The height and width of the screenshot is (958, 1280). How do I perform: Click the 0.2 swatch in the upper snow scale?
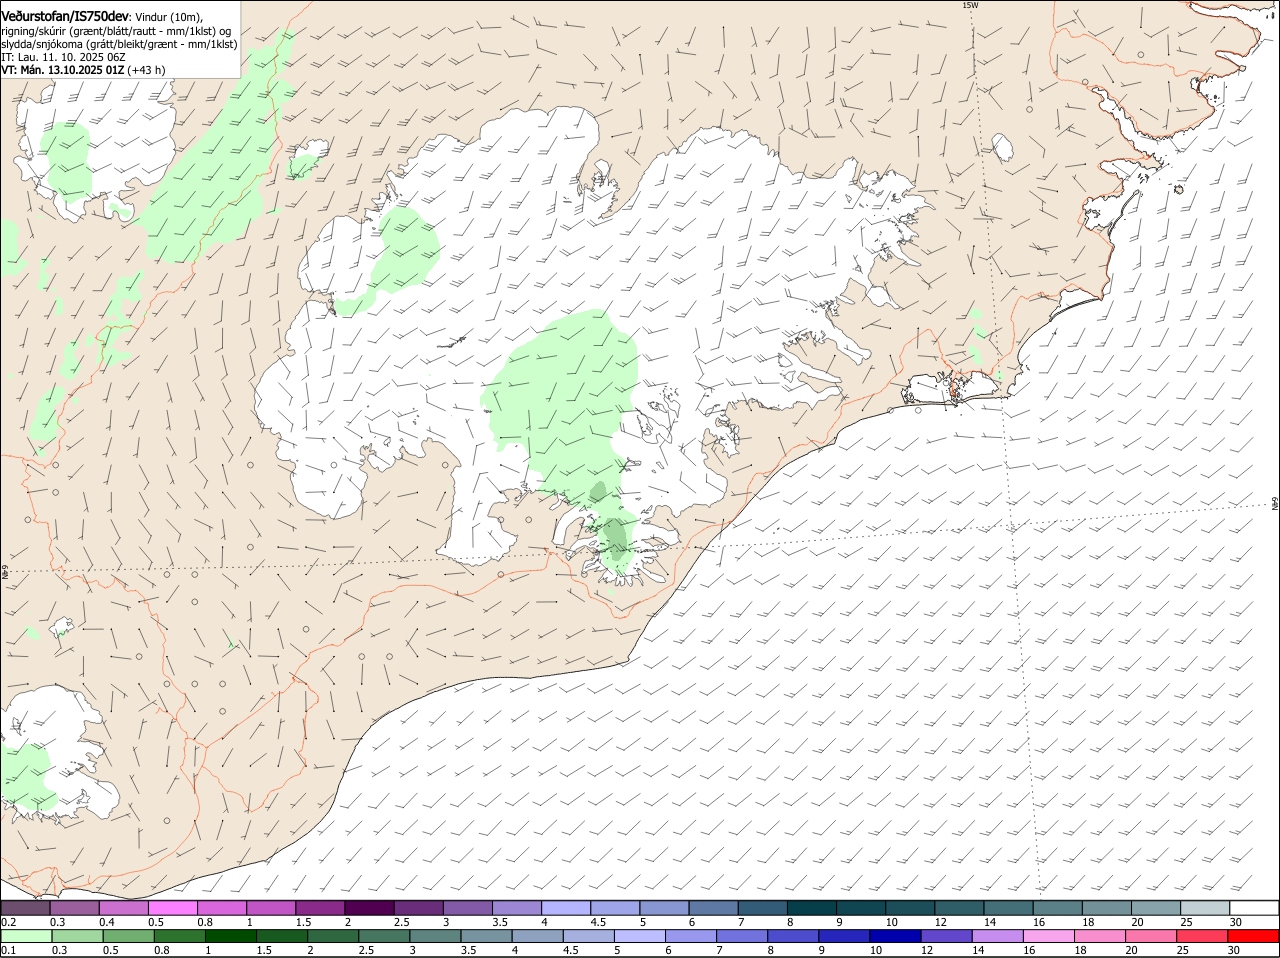[x=26, y=908]
